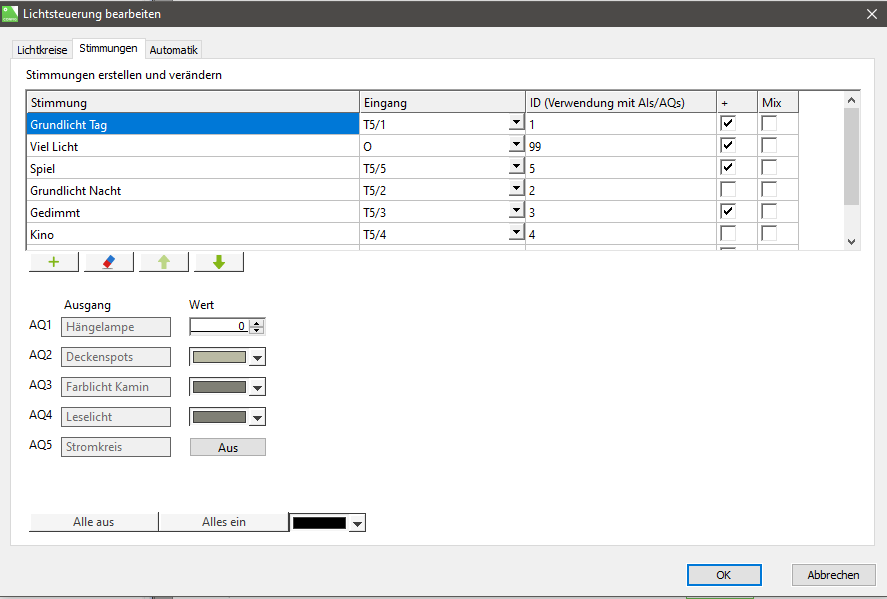Click the green plus add mood button
Screen dimensions: 887x599
(x=54, y=262)
